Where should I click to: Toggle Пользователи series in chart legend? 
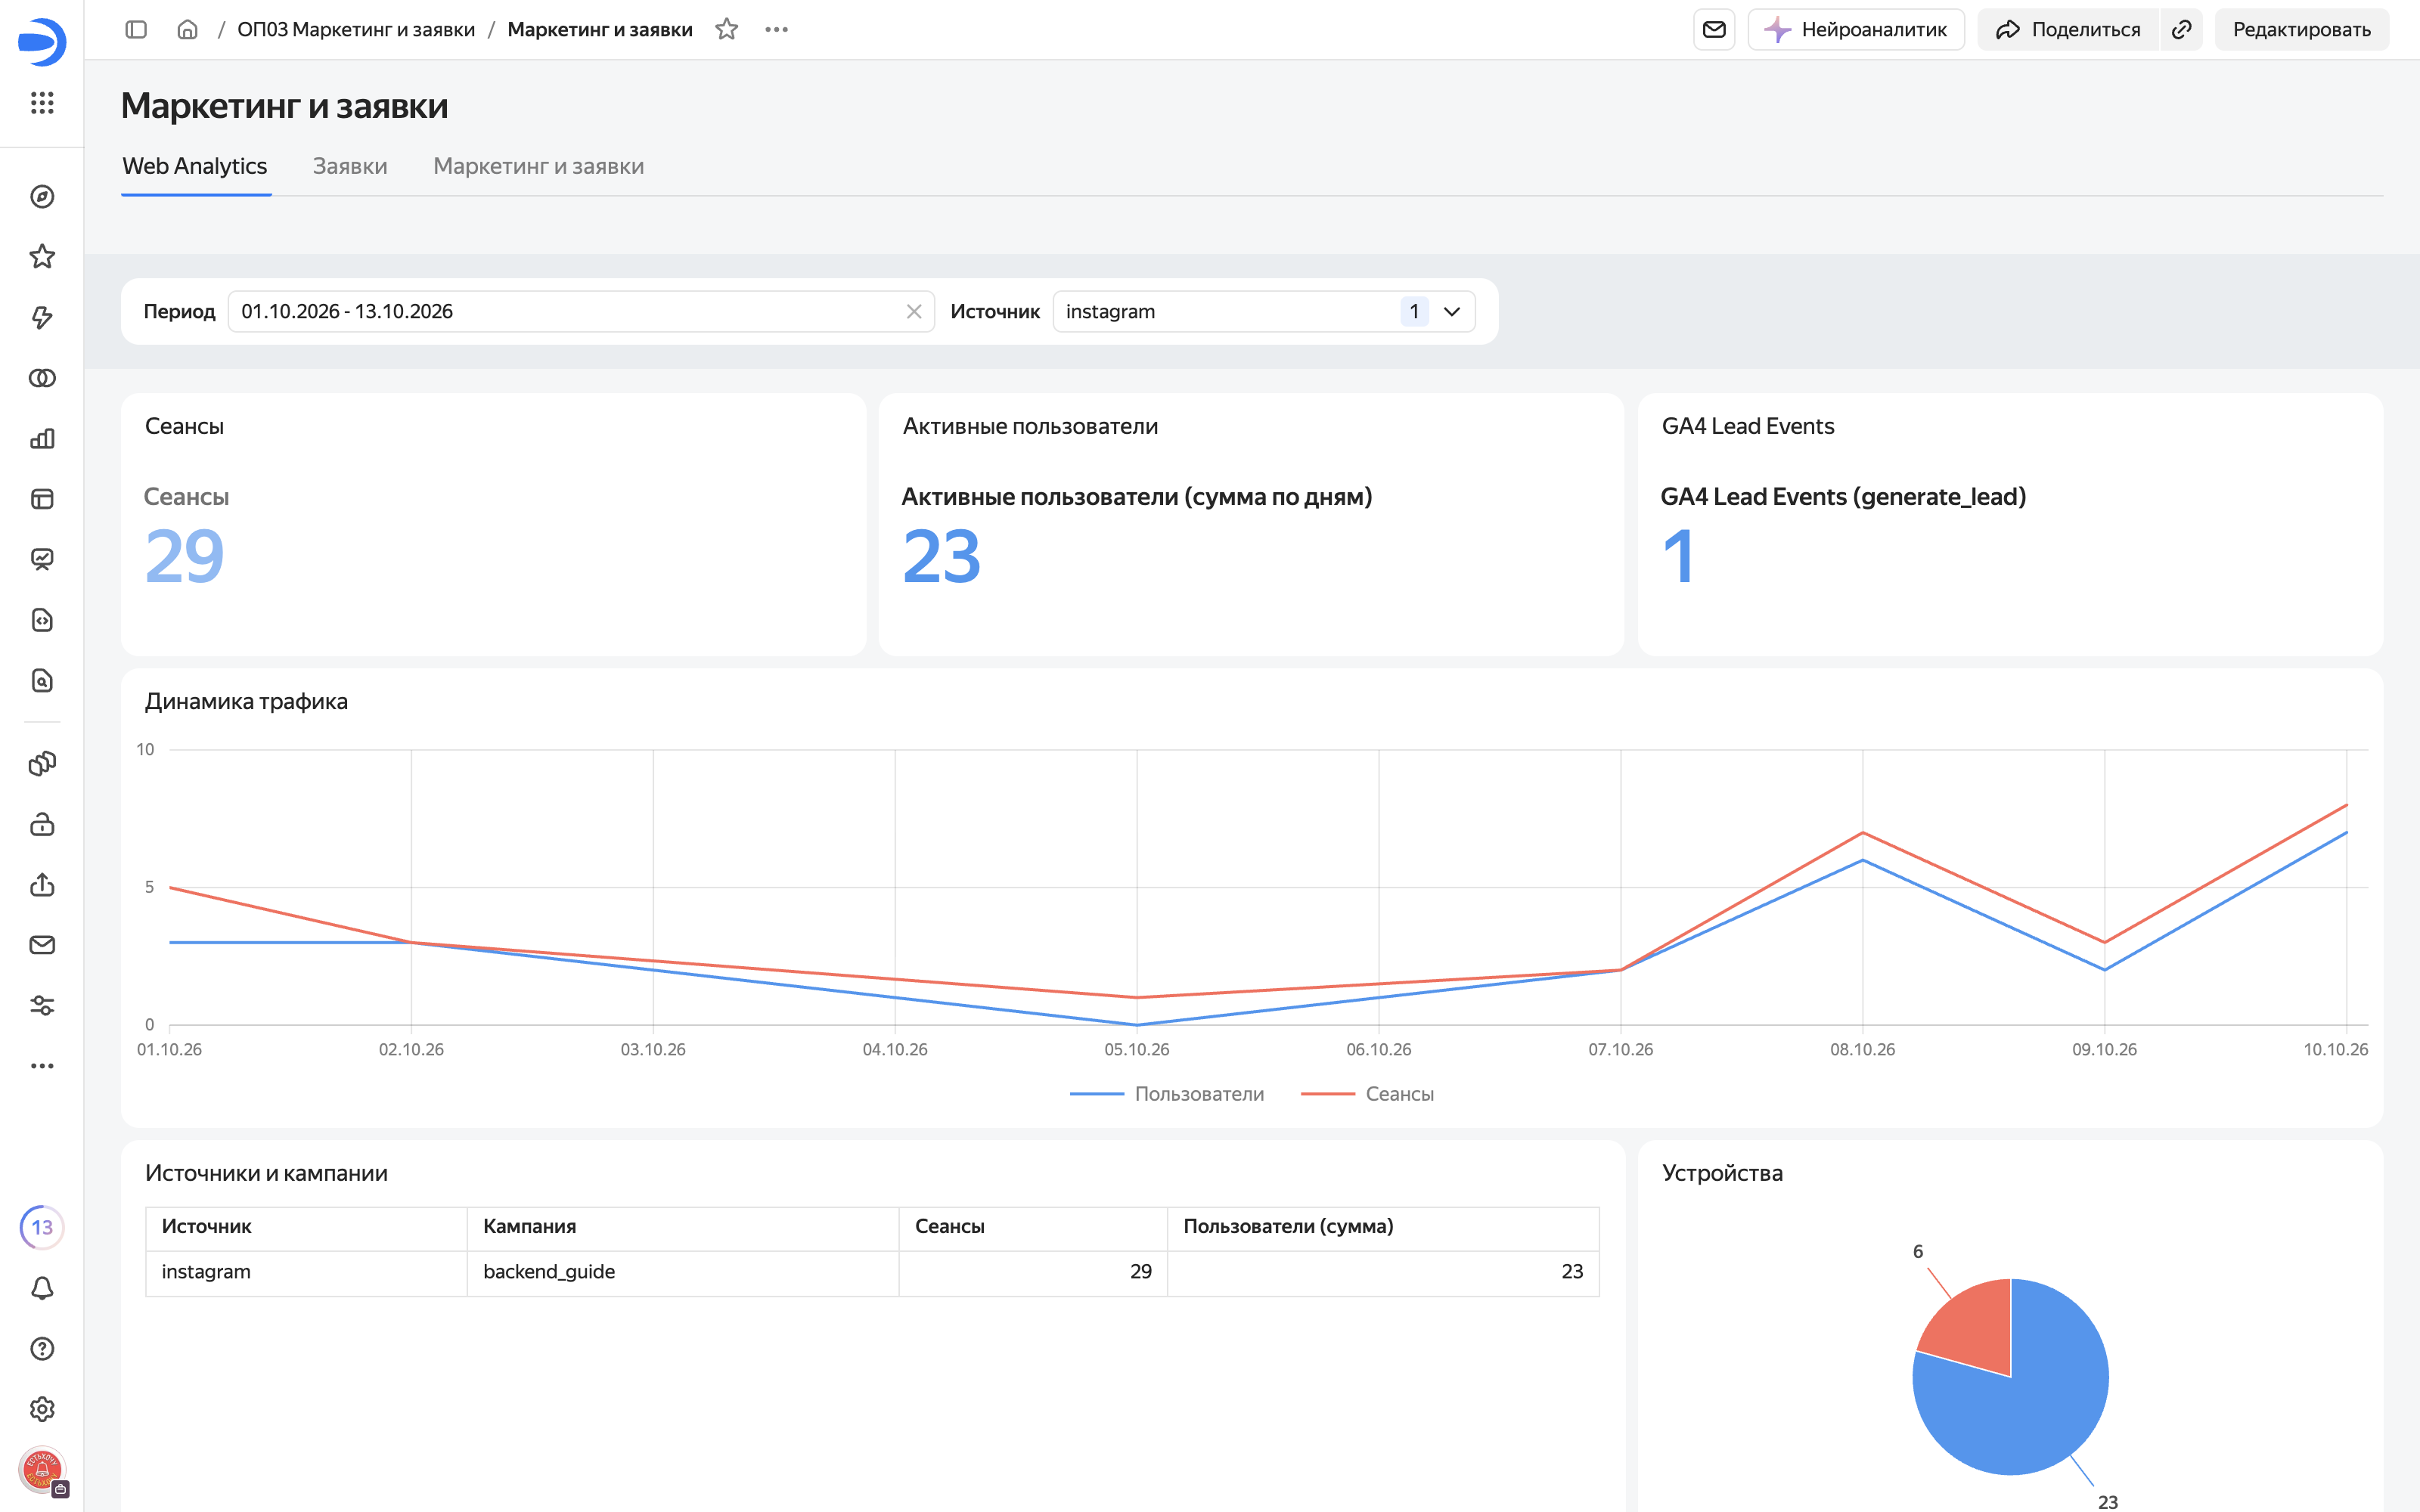tap(1167, 1094)
